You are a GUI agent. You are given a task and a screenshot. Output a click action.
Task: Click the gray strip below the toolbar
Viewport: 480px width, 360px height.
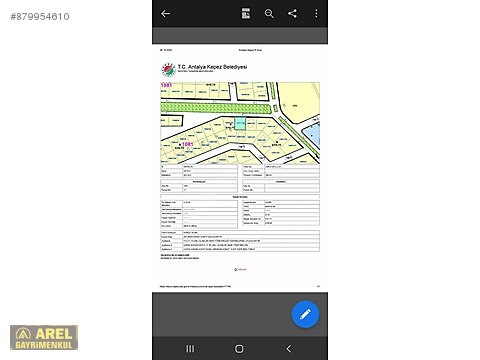coord(240,35)
